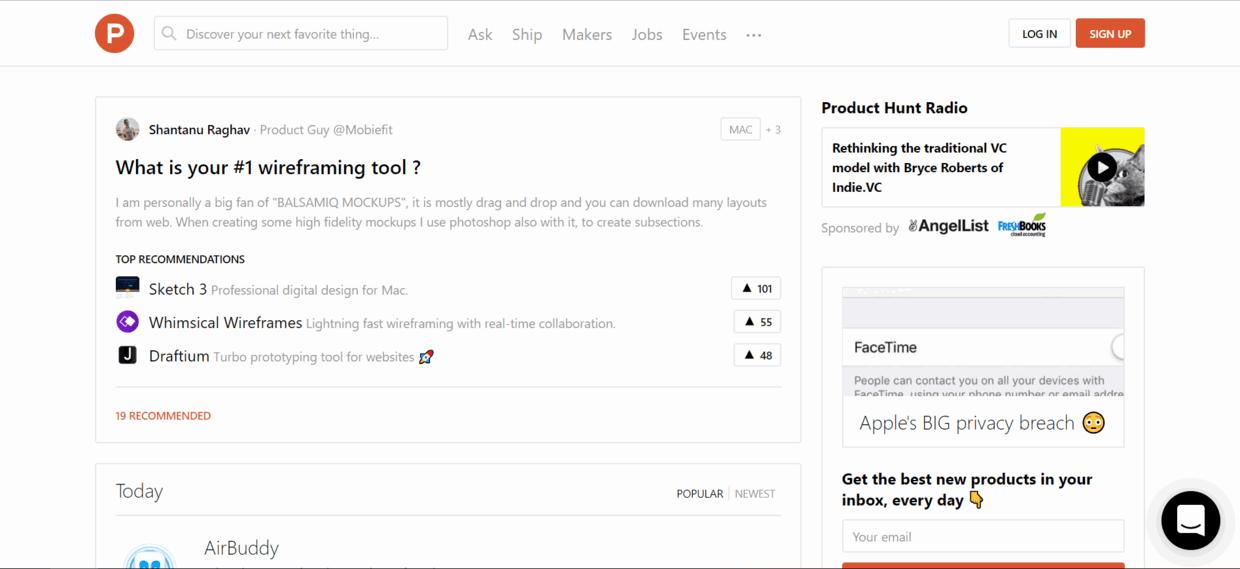Click the Draftium product icon
This screenshot has height=569, width=1240.
coord(127,355)
